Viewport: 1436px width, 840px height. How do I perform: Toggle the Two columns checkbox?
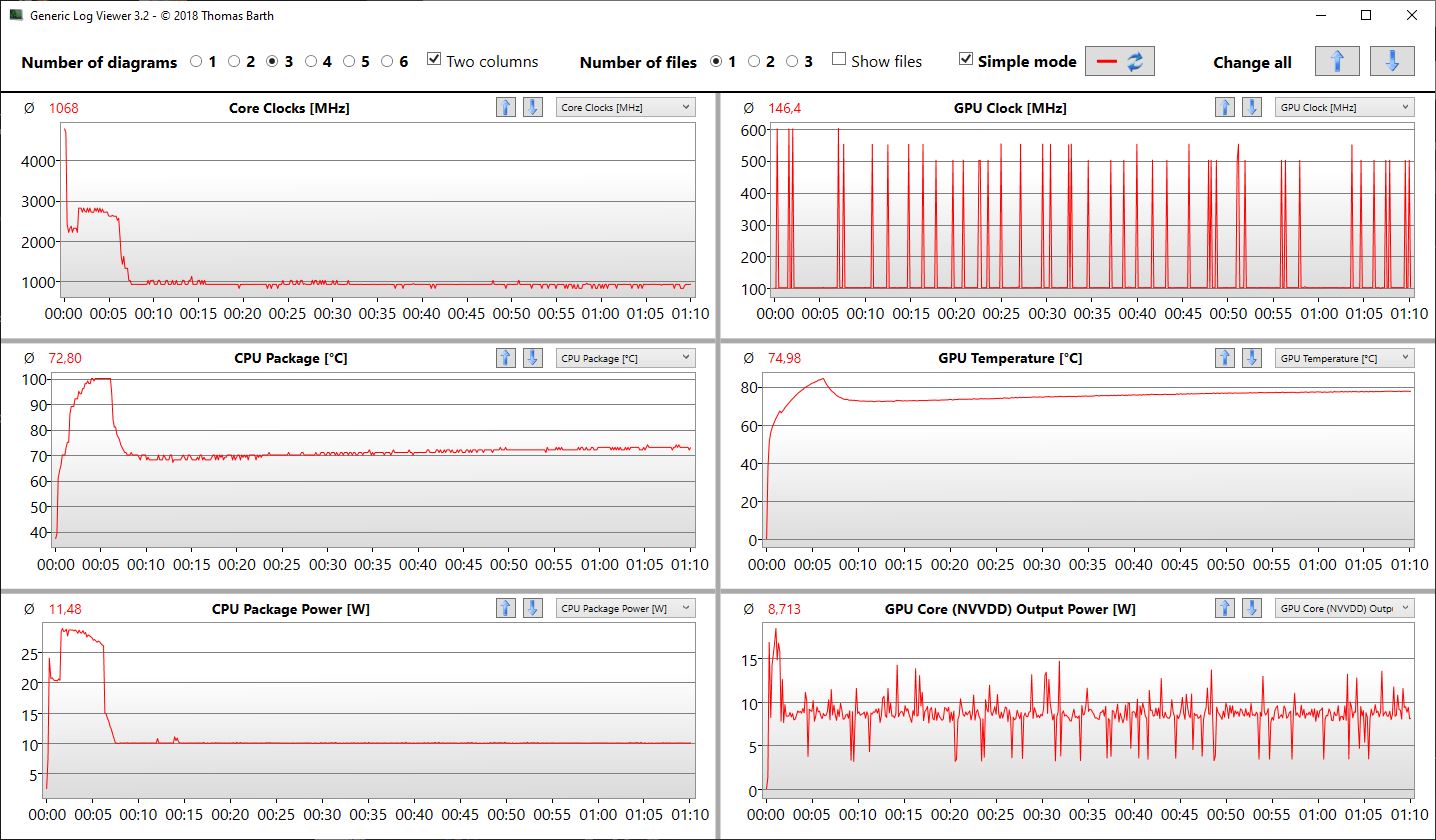[434, 60]
